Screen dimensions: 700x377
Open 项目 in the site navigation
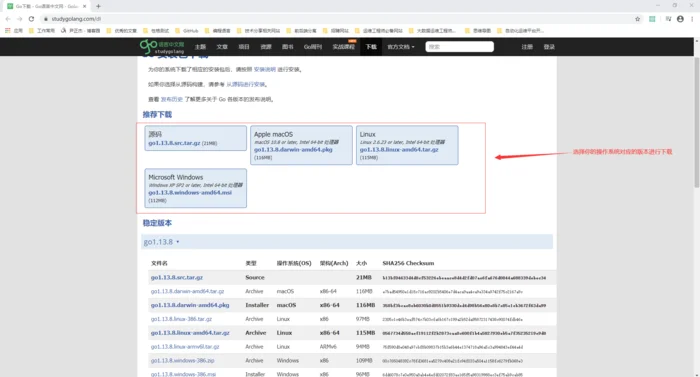coord(244,46)
